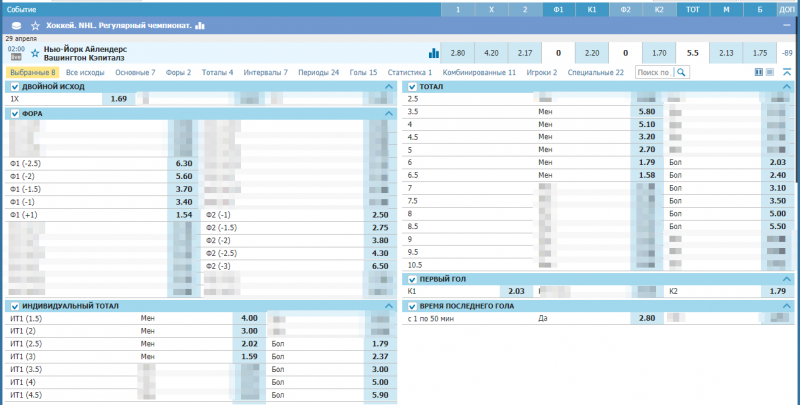Collapse all markets with the double-arrow icon
The image size is (800, 405).
click(x=785, y=73)
